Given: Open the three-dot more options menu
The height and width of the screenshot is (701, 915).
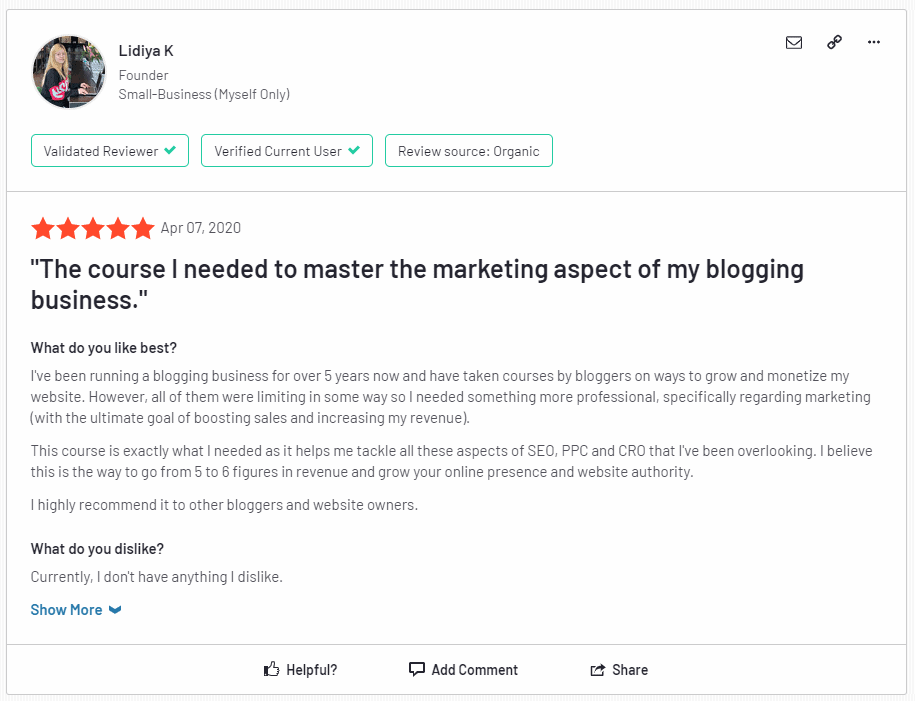Looking at the screenshot, I should pos(874,42).
